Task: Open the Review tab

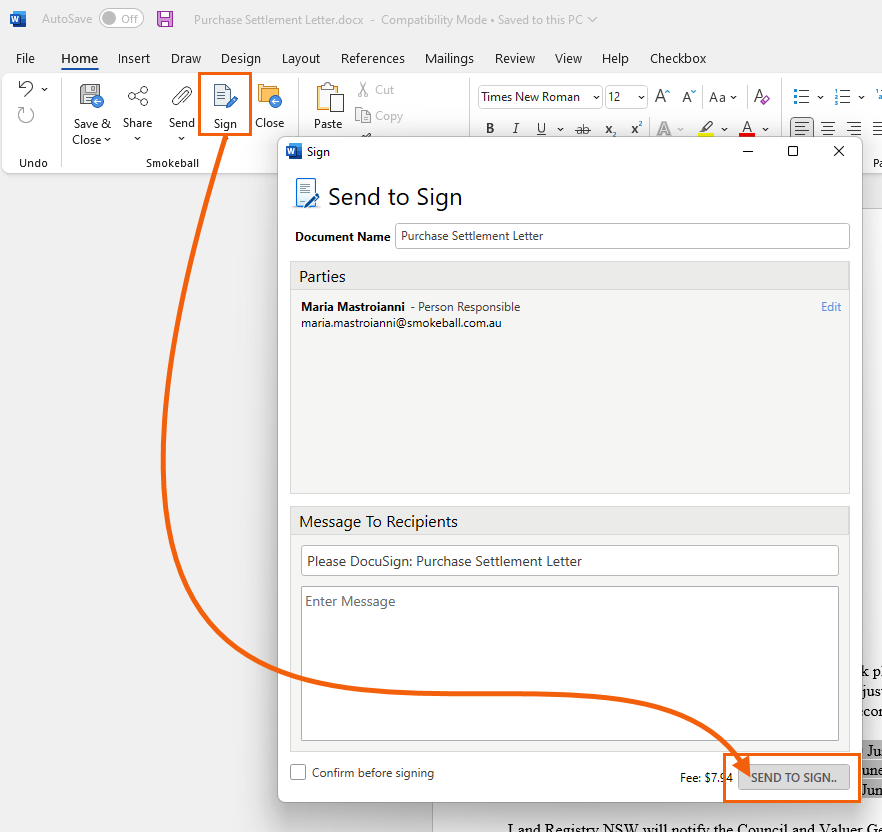Action: click(x=515, y=59)
